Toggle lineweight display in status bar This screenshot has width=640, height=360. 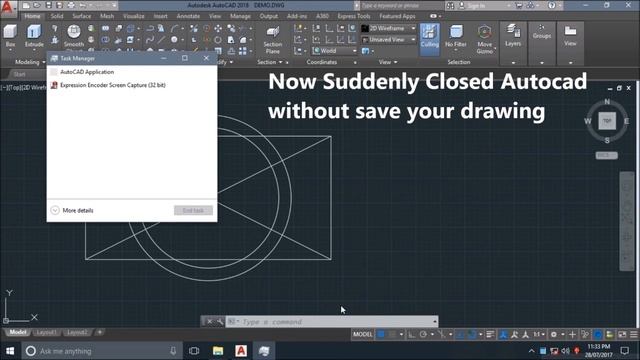tap(490, 334)
